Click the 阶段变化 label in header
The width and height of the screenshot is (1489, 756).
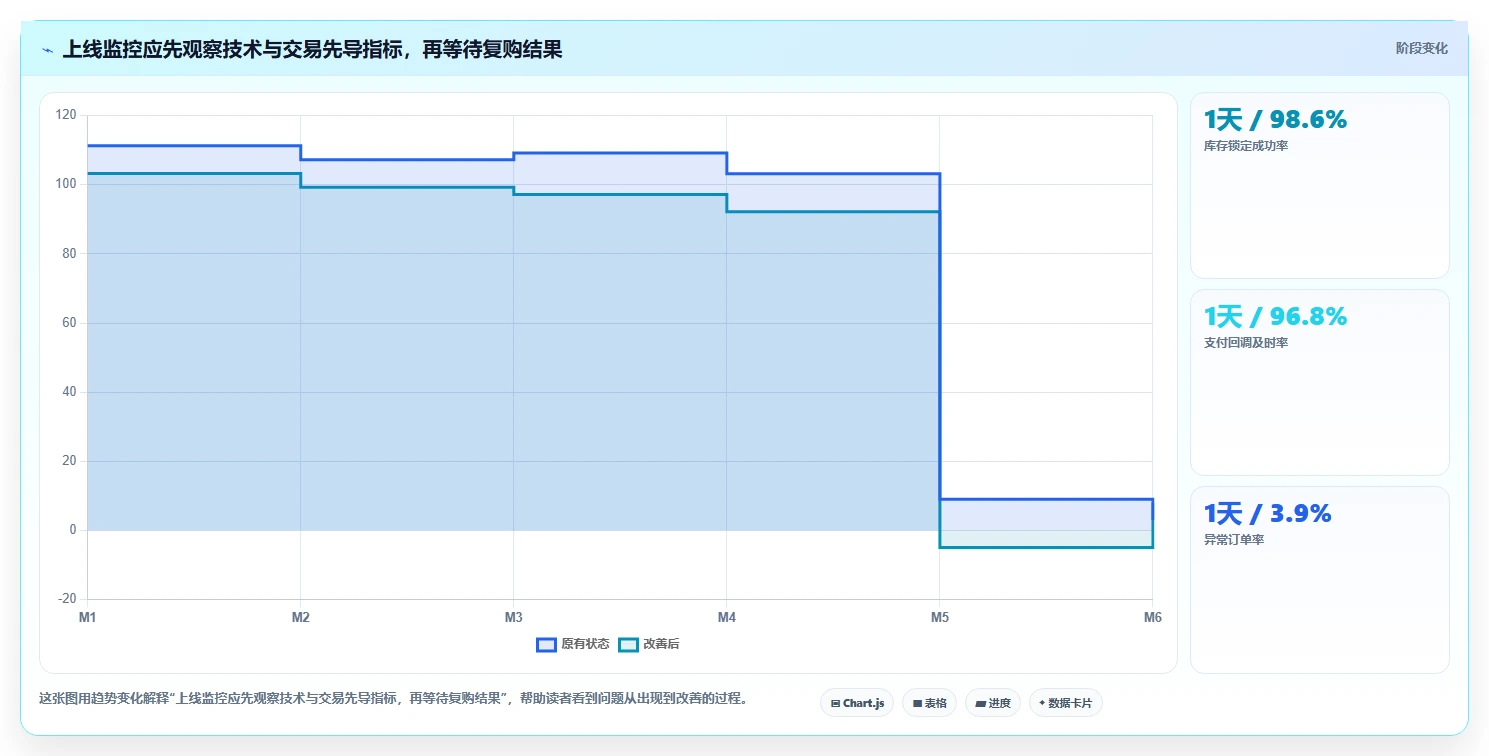1421,48
